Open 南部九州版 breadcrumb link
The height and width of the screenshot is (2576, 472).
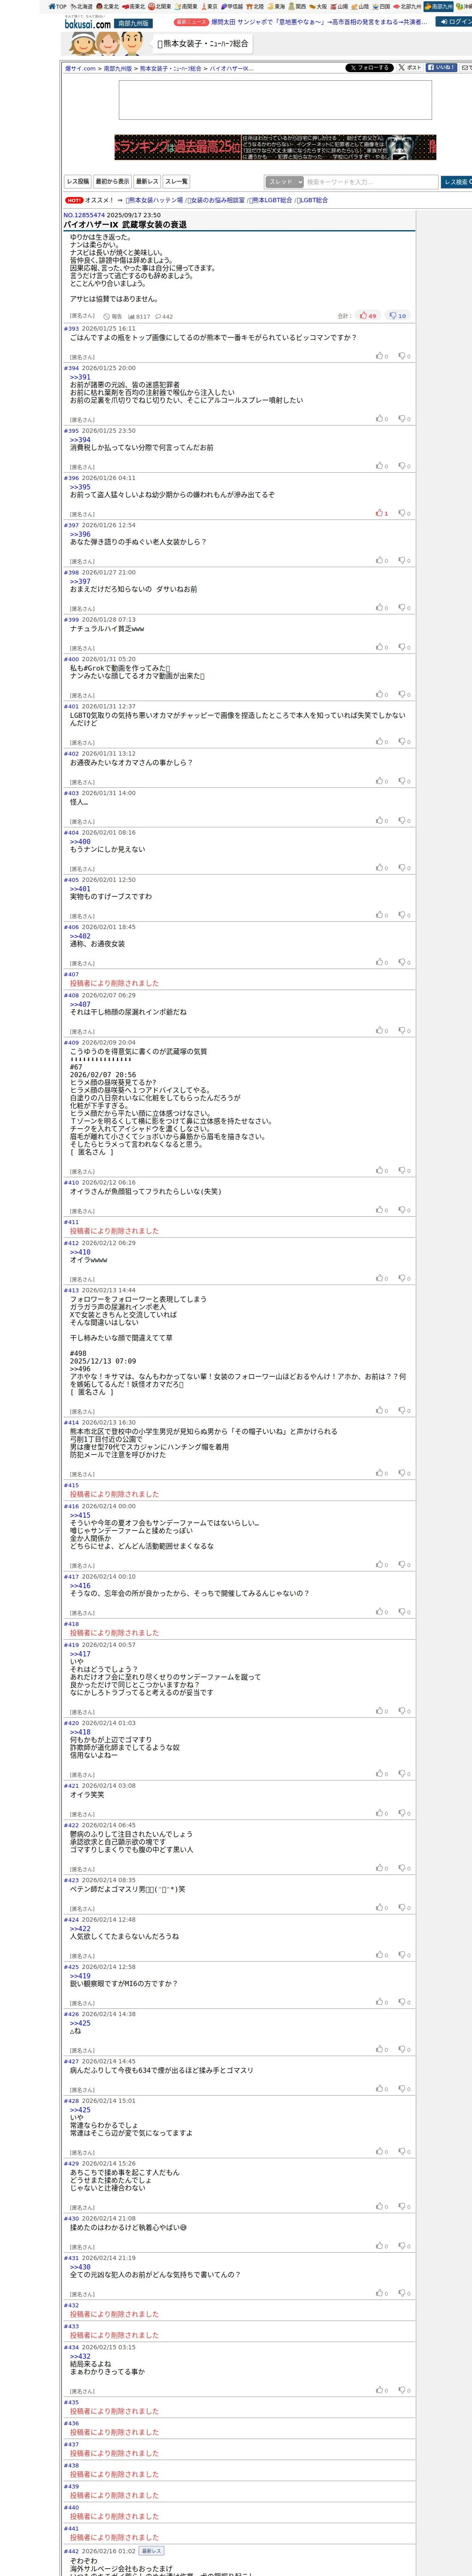point(118,69)
